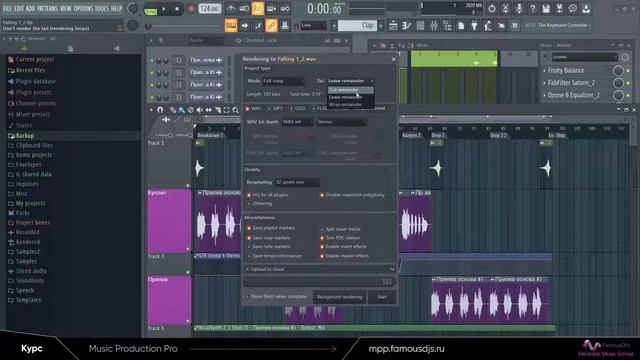Click the metronome icon
Image resolution: width=640 pixels, height=360 pixels.
pos(231,9)
